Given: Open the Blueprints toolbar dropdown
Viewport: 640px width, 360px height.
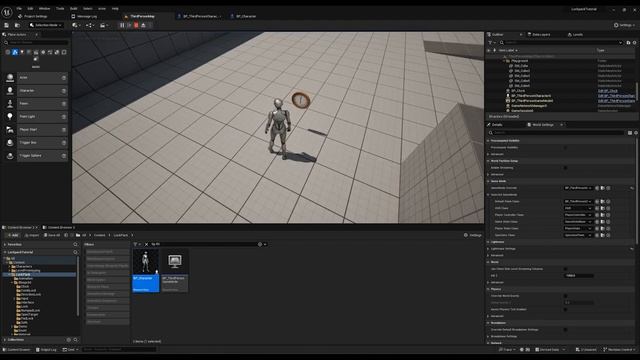Looking at the screenshot, I should tap(89, 25).
